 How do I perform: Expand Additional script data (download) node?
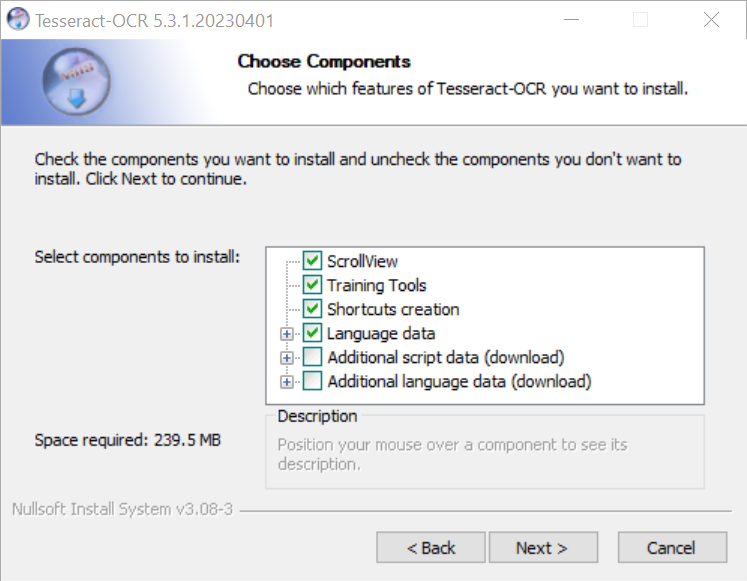point(287,358)
